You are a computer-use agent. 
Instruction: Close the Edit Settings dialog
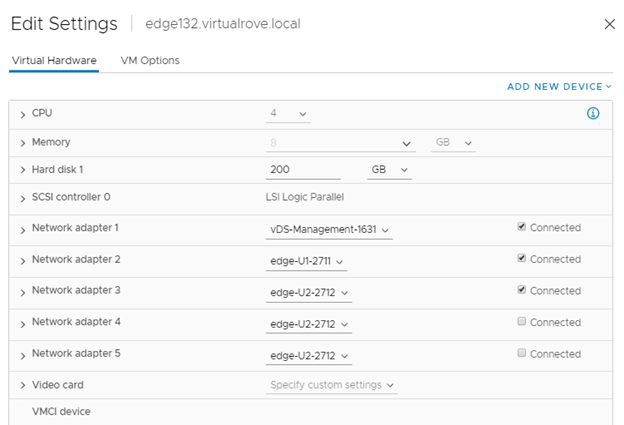click(x=609, y=24)
